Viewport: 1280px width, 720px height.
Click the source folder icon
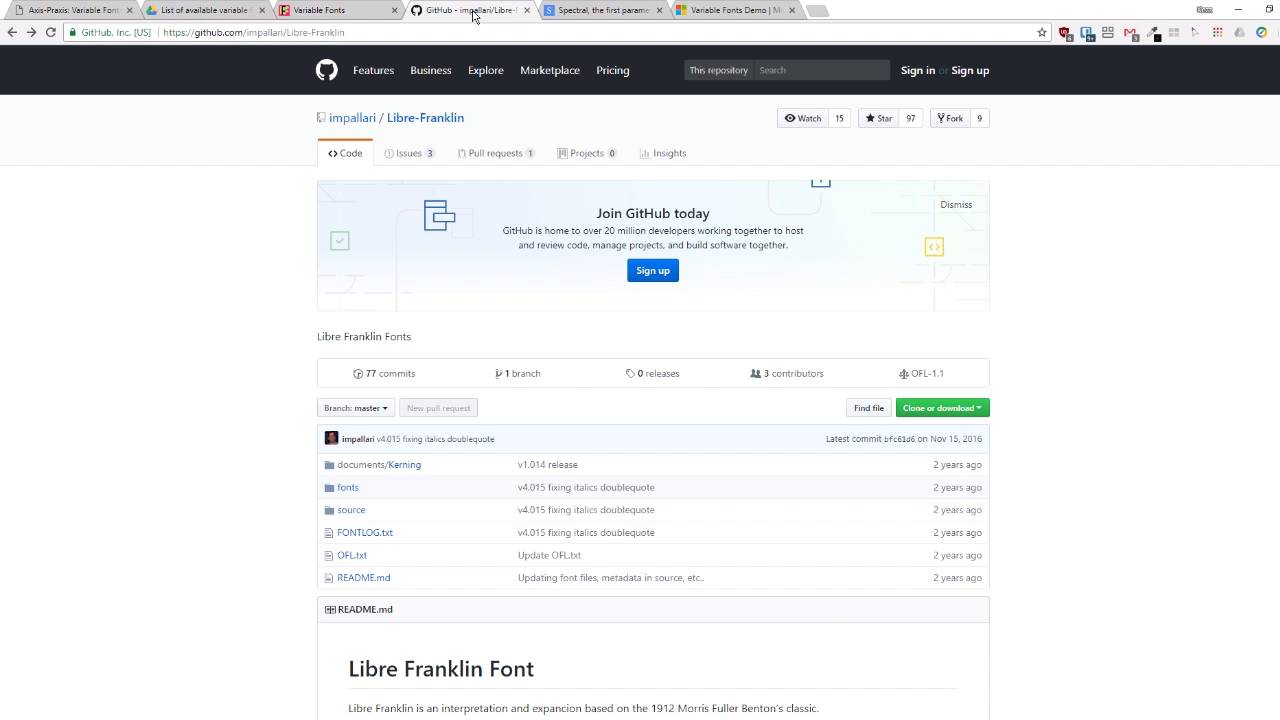click(x=329, y=510)
